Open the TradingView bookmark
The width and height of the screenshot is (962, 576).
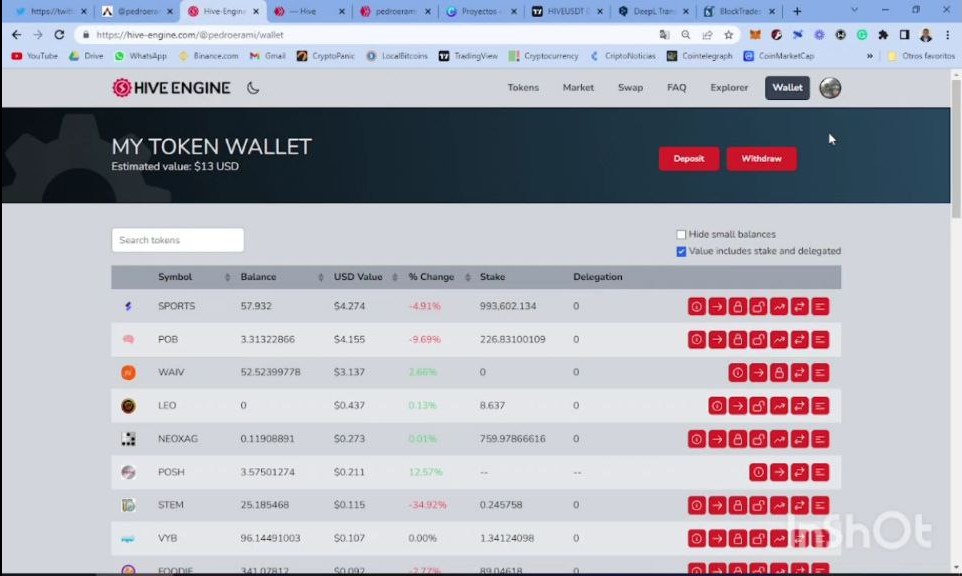[x=468, y=56]
